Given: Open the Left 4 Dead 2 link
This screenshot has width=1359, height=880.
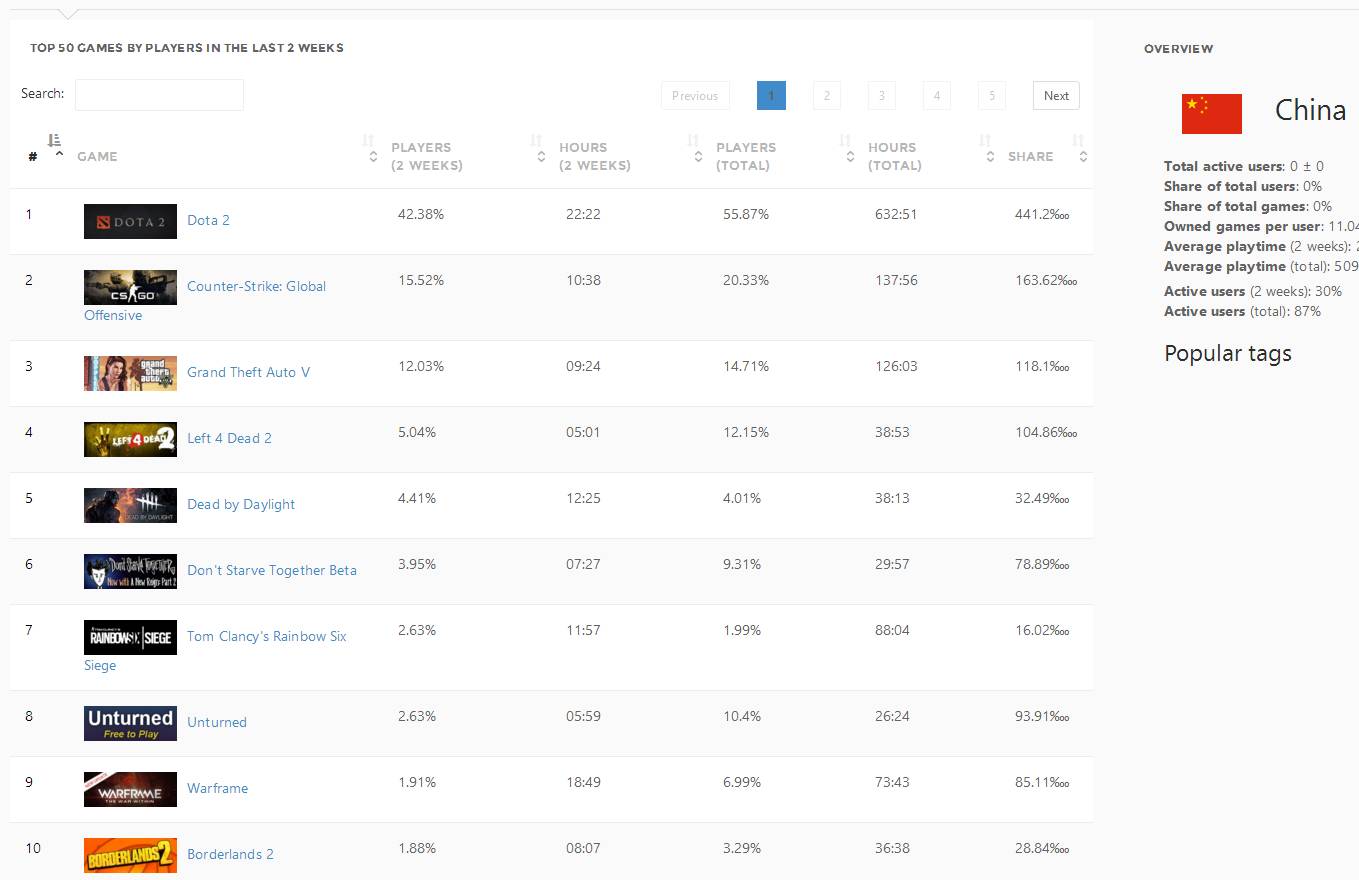Looking at the screenshot, I should point(229,438).
